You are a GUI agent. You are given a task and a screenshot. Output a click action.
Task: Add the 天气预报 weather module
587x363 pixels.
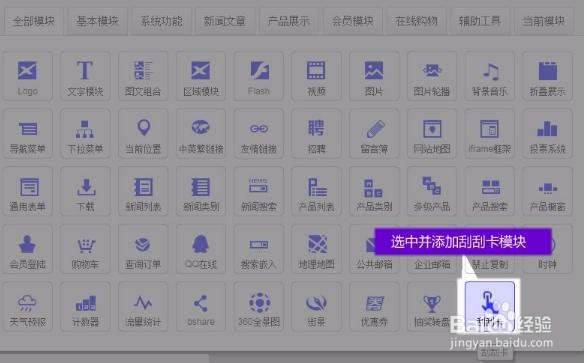coord(28,307)
